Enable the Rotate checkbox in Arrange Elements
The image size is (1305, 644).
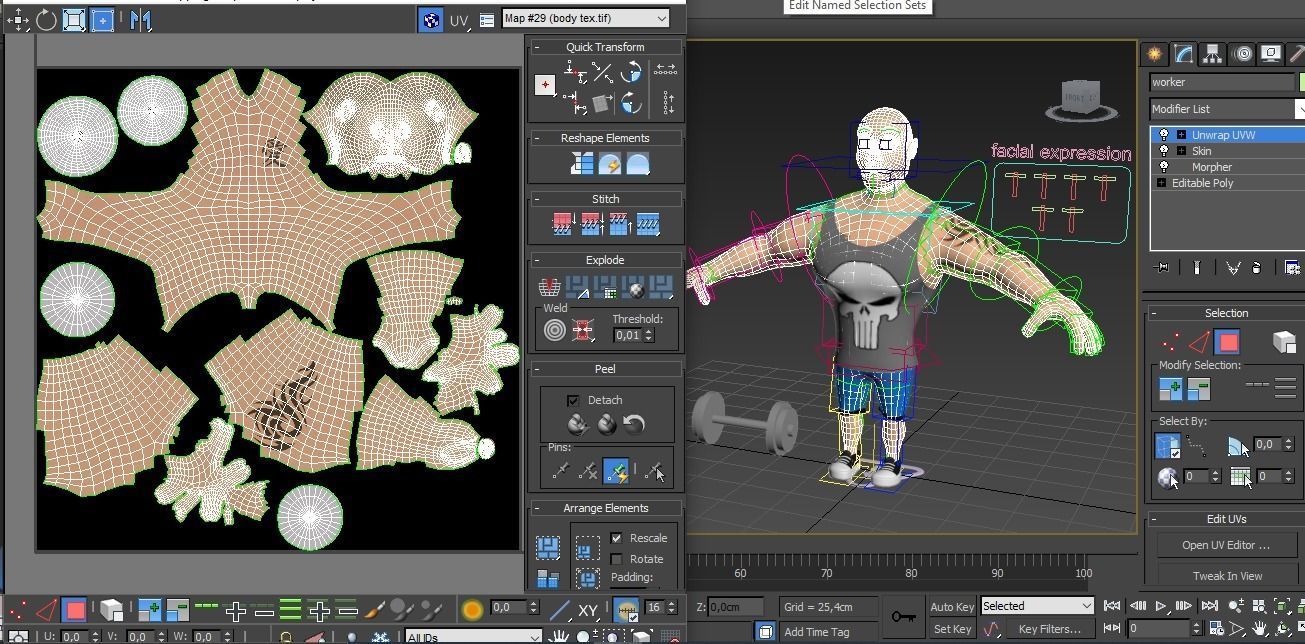pyautogui.click(x=617, y=559)
